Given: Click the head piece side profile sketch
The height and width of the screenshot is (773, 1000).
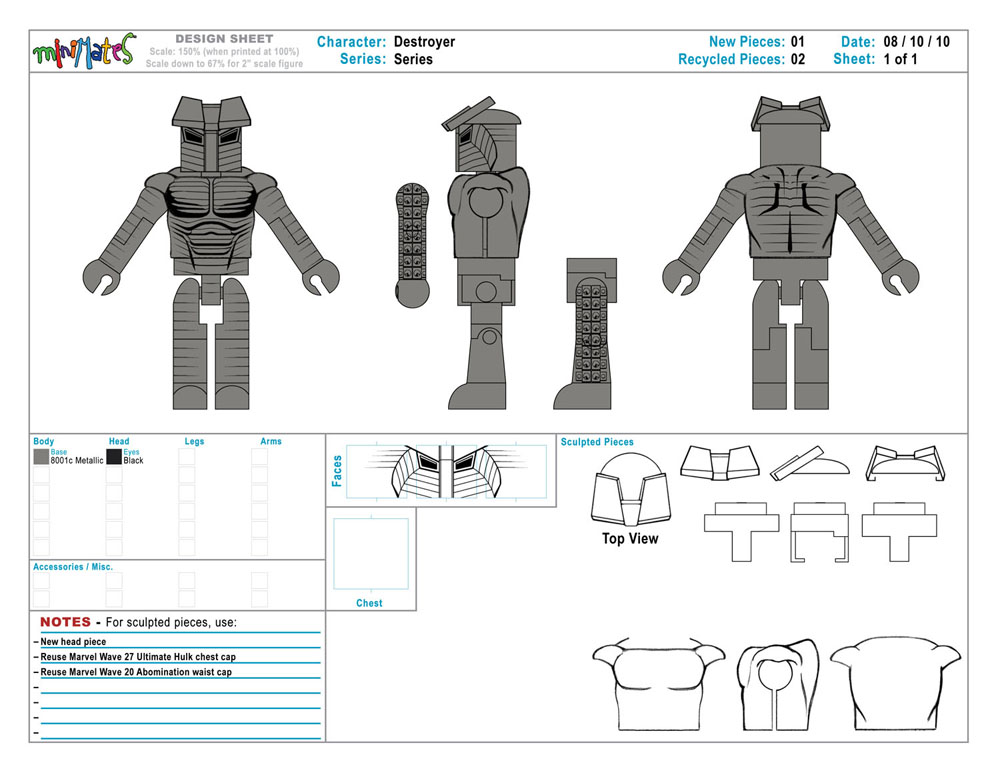Looking at the screenshot, I should point(810,463).
